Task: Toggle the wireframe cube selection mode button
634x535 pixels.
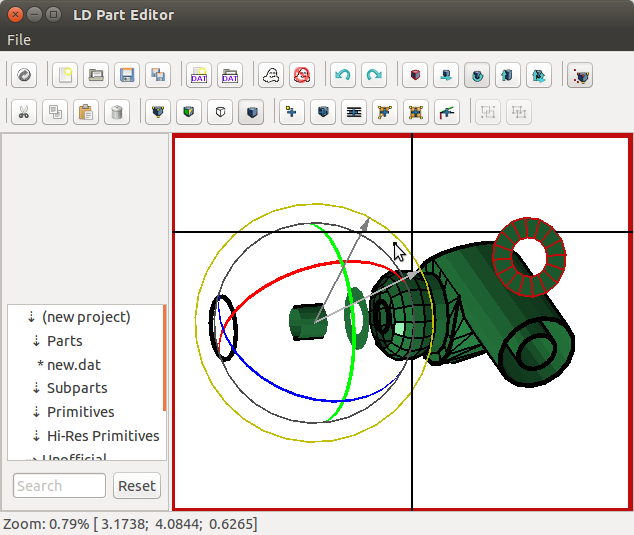Action: pyautogui.click(x=220, y=112)
